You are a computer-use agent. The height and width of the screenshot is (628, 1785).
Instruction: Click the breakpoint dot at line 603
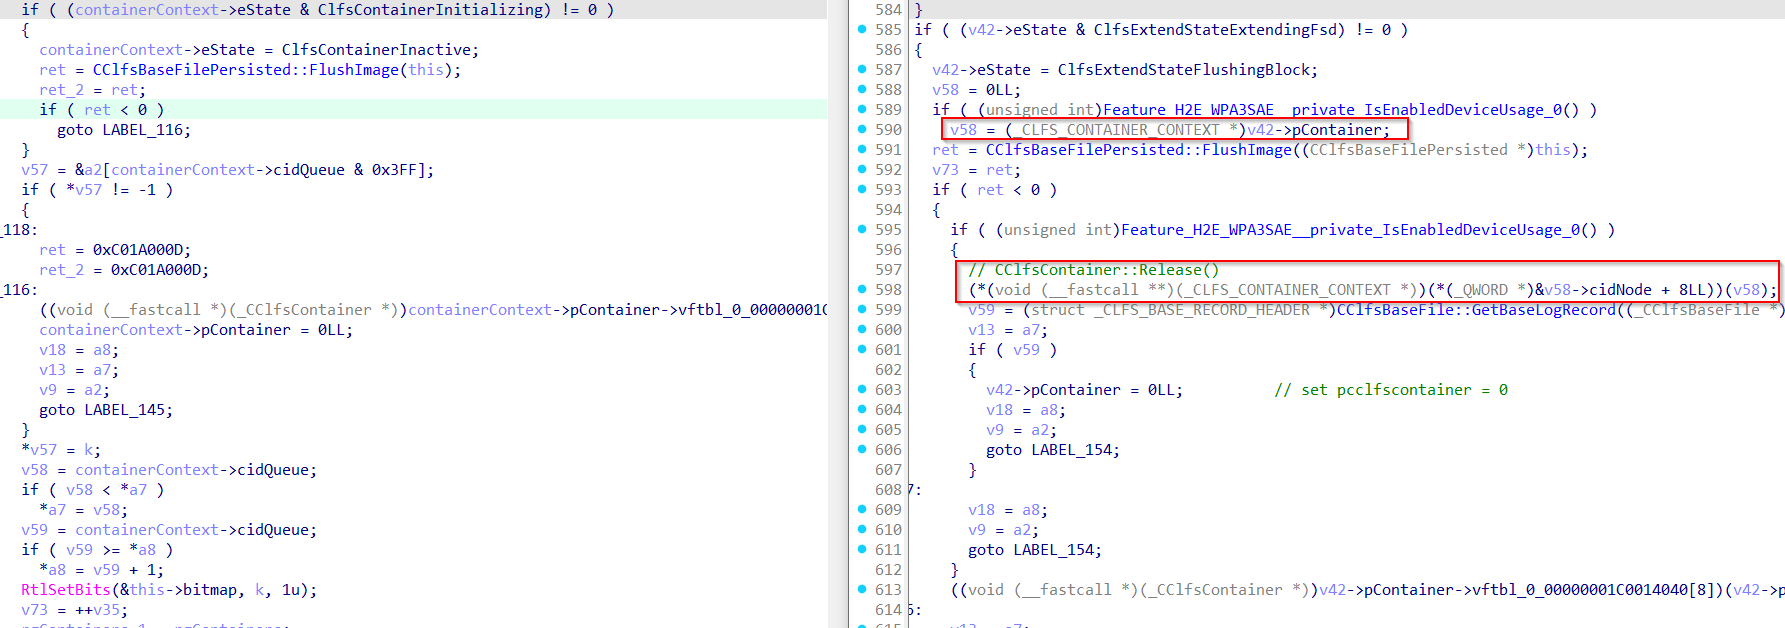(862, 390)
